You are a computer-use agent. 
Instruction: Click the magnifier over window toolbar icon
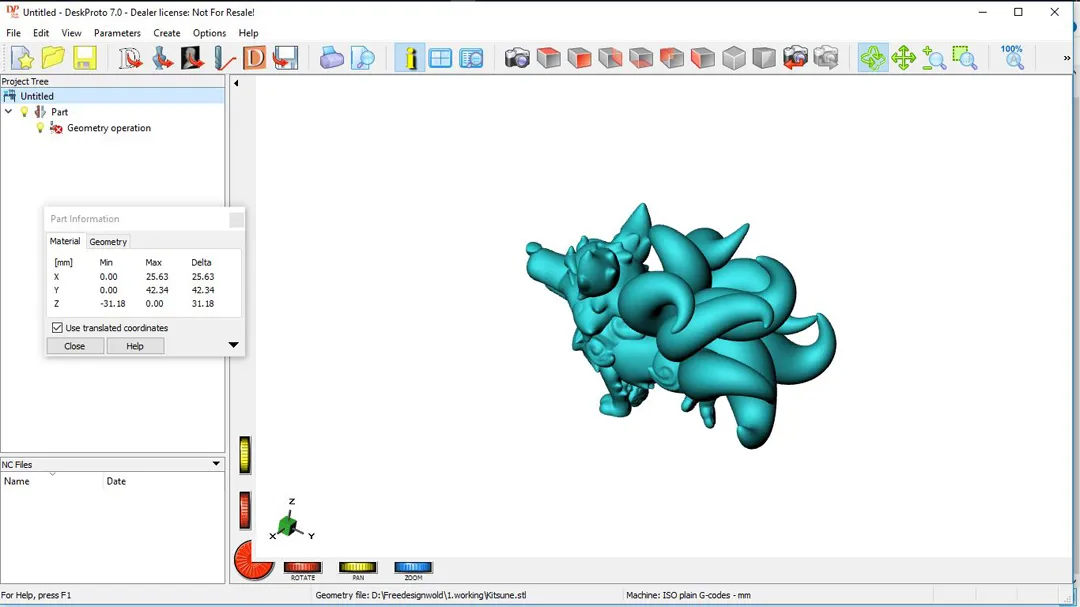471,58
